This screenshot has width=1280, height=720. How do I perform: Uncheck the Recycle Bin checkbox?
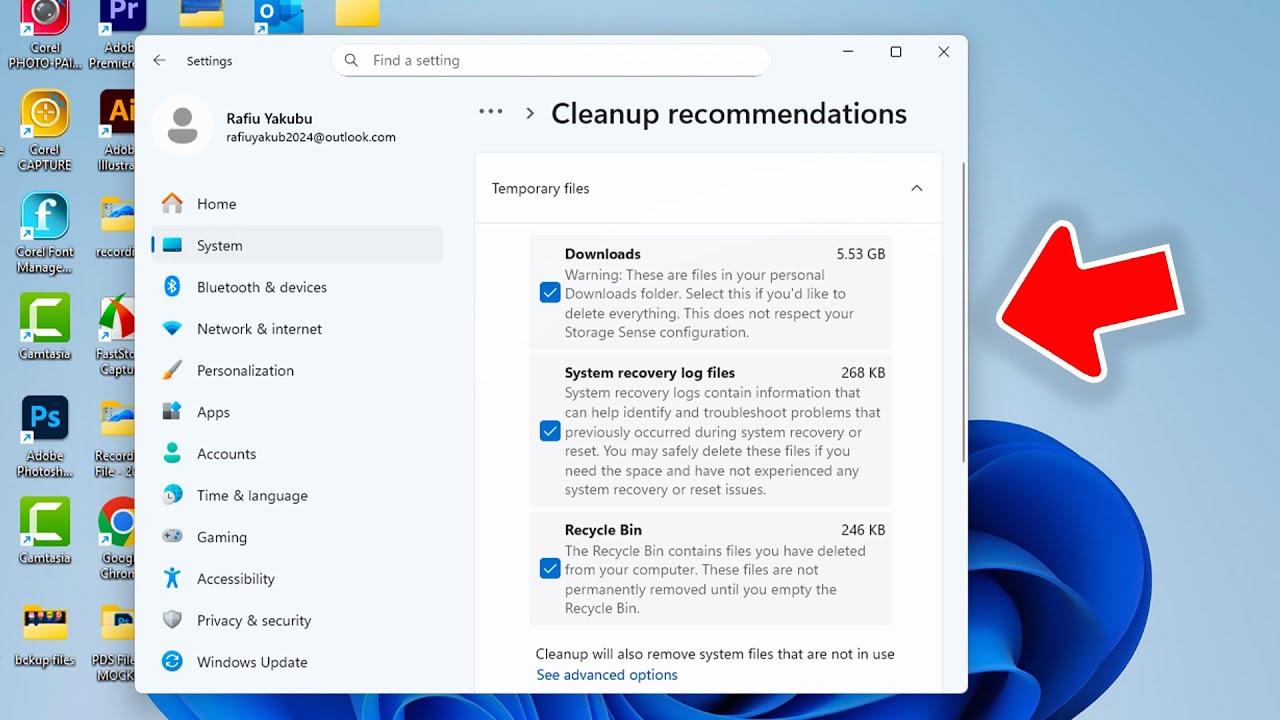pyautogui.click(x=549, y=569)
